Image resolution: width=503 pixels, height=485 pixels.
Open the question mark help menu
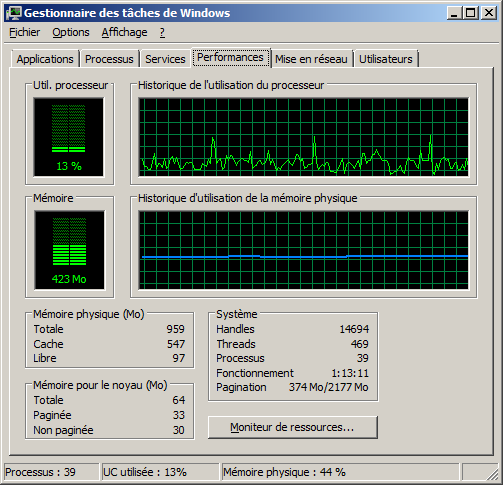click(x=162, y=32)
